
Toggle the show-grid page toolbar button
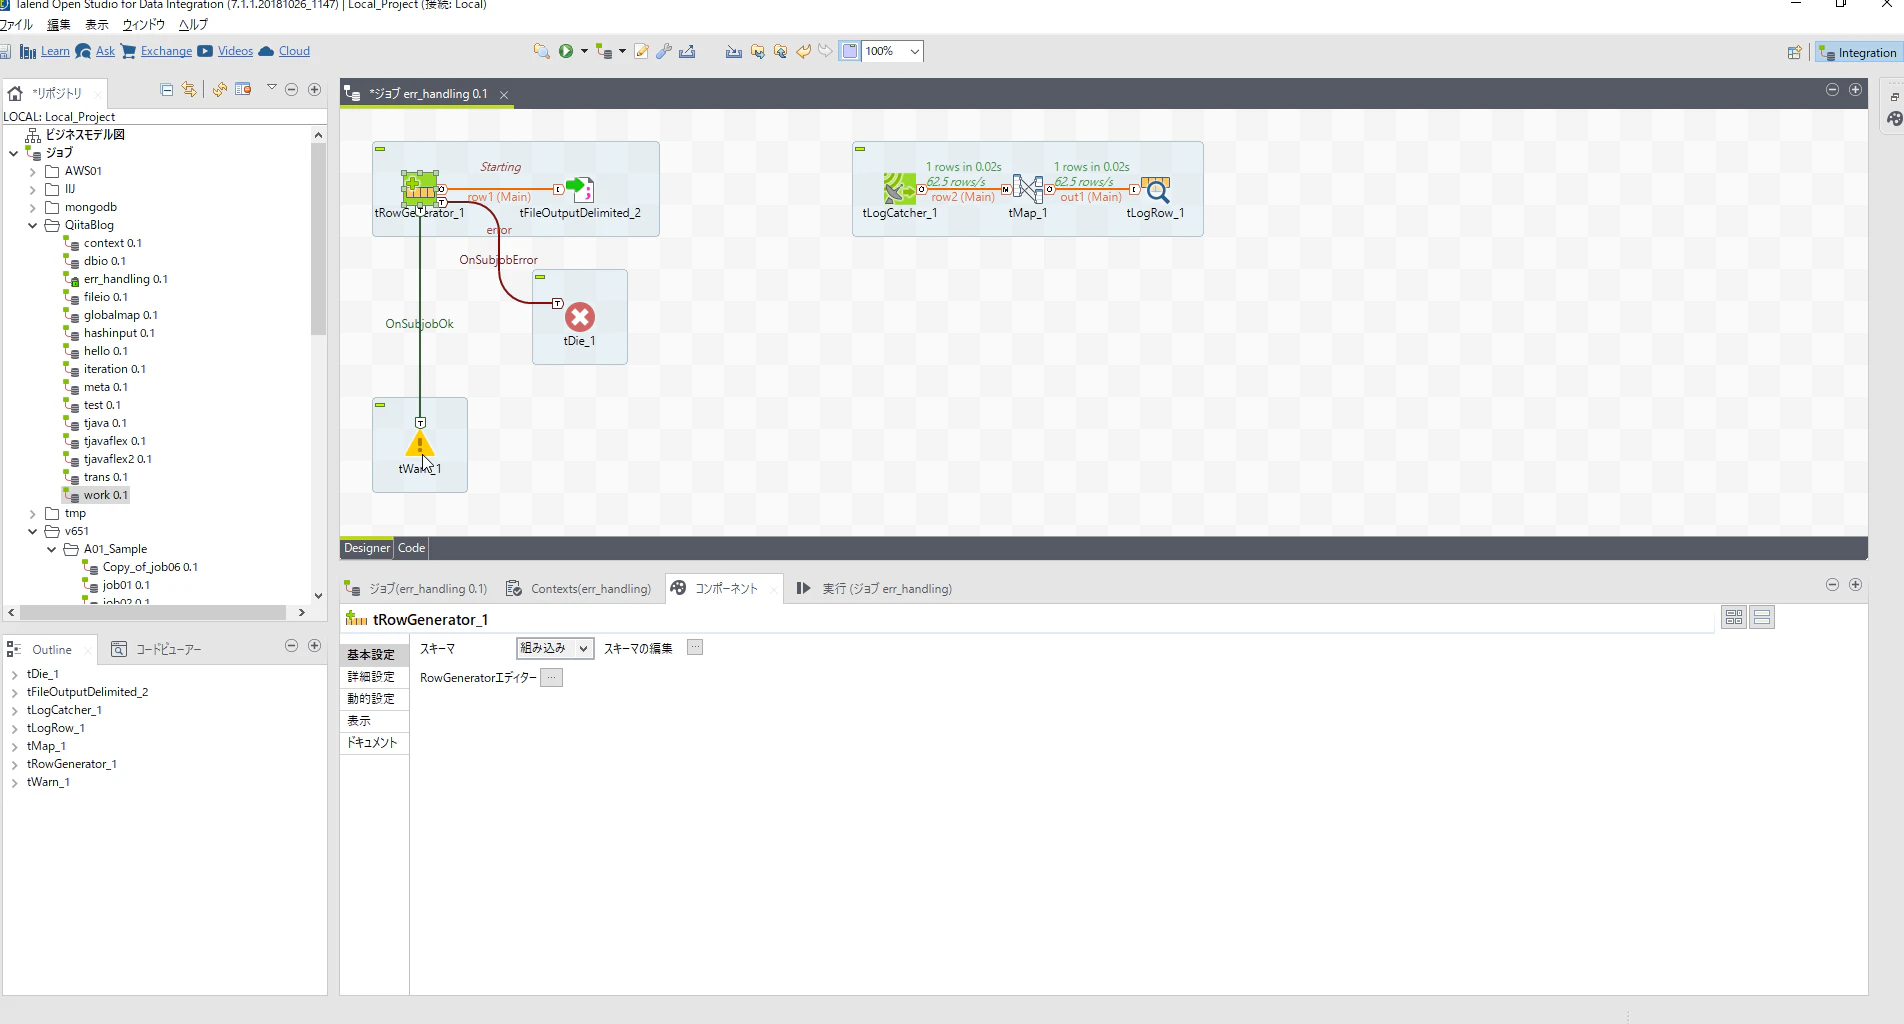(x=849, y=51)
